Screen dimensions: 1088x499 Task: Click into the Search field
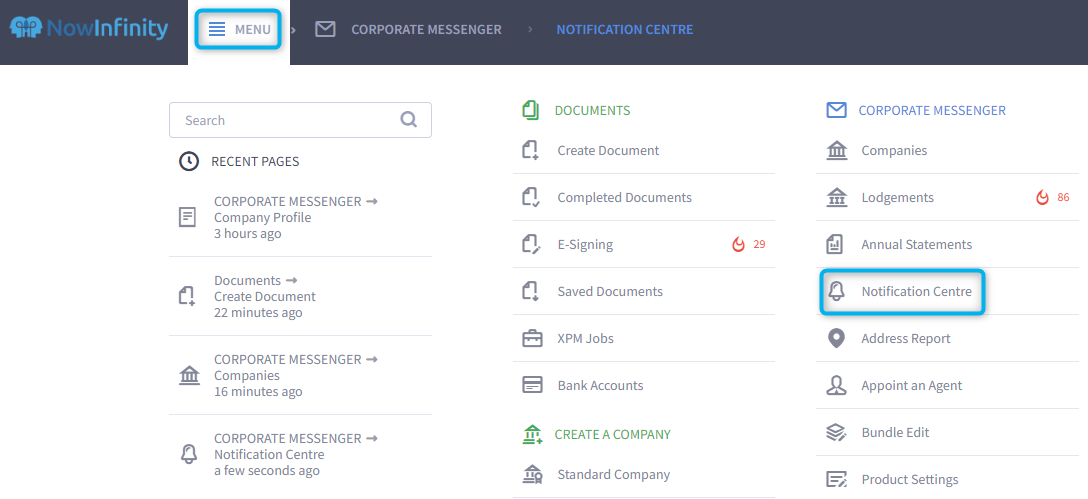[300, 120]
